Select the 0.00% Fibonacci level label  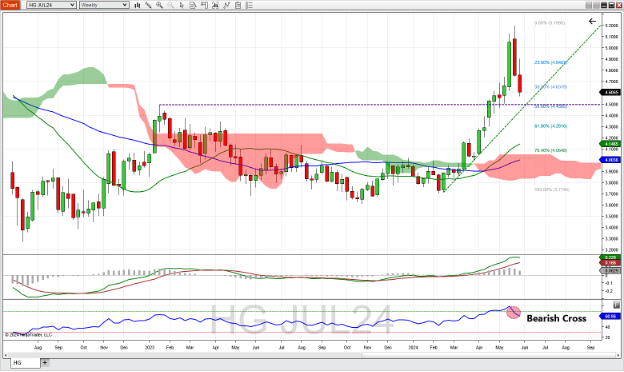coord(549,23)
